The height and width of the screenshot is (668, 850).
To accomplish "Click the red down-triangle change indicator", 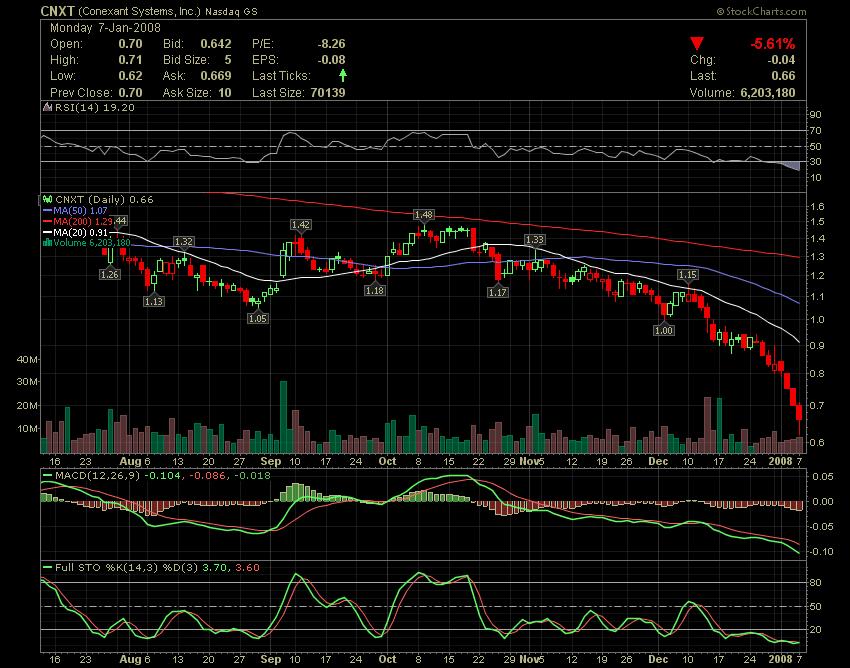I will click(697, 44).
